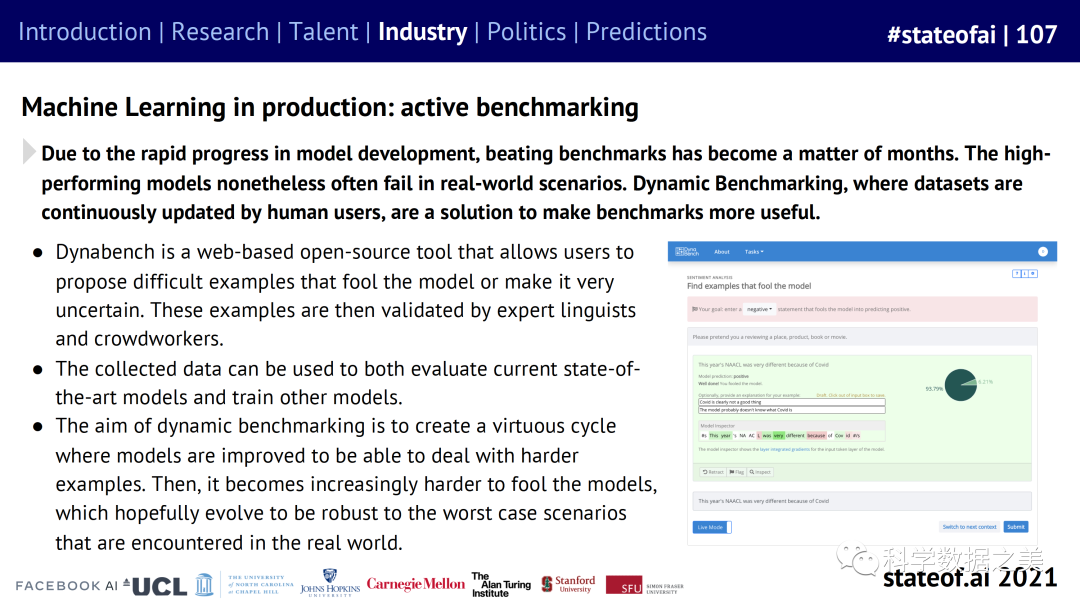Open the Tasks dropdown in navbar

[x=754, y=252]
